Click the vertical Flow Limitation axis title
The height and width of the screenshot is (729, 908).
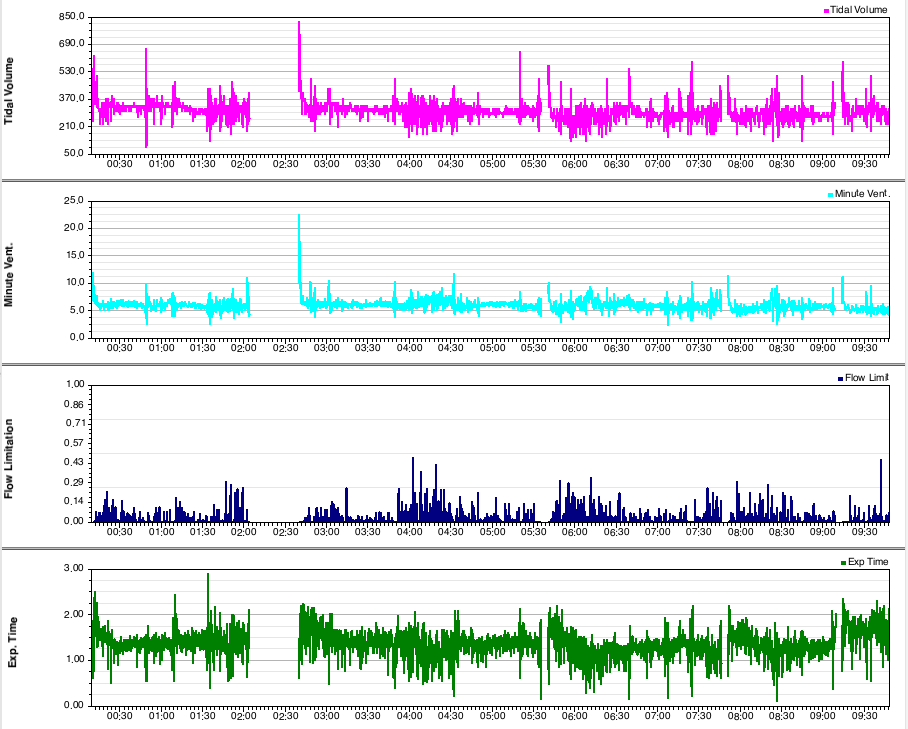[x=9, y=459]
